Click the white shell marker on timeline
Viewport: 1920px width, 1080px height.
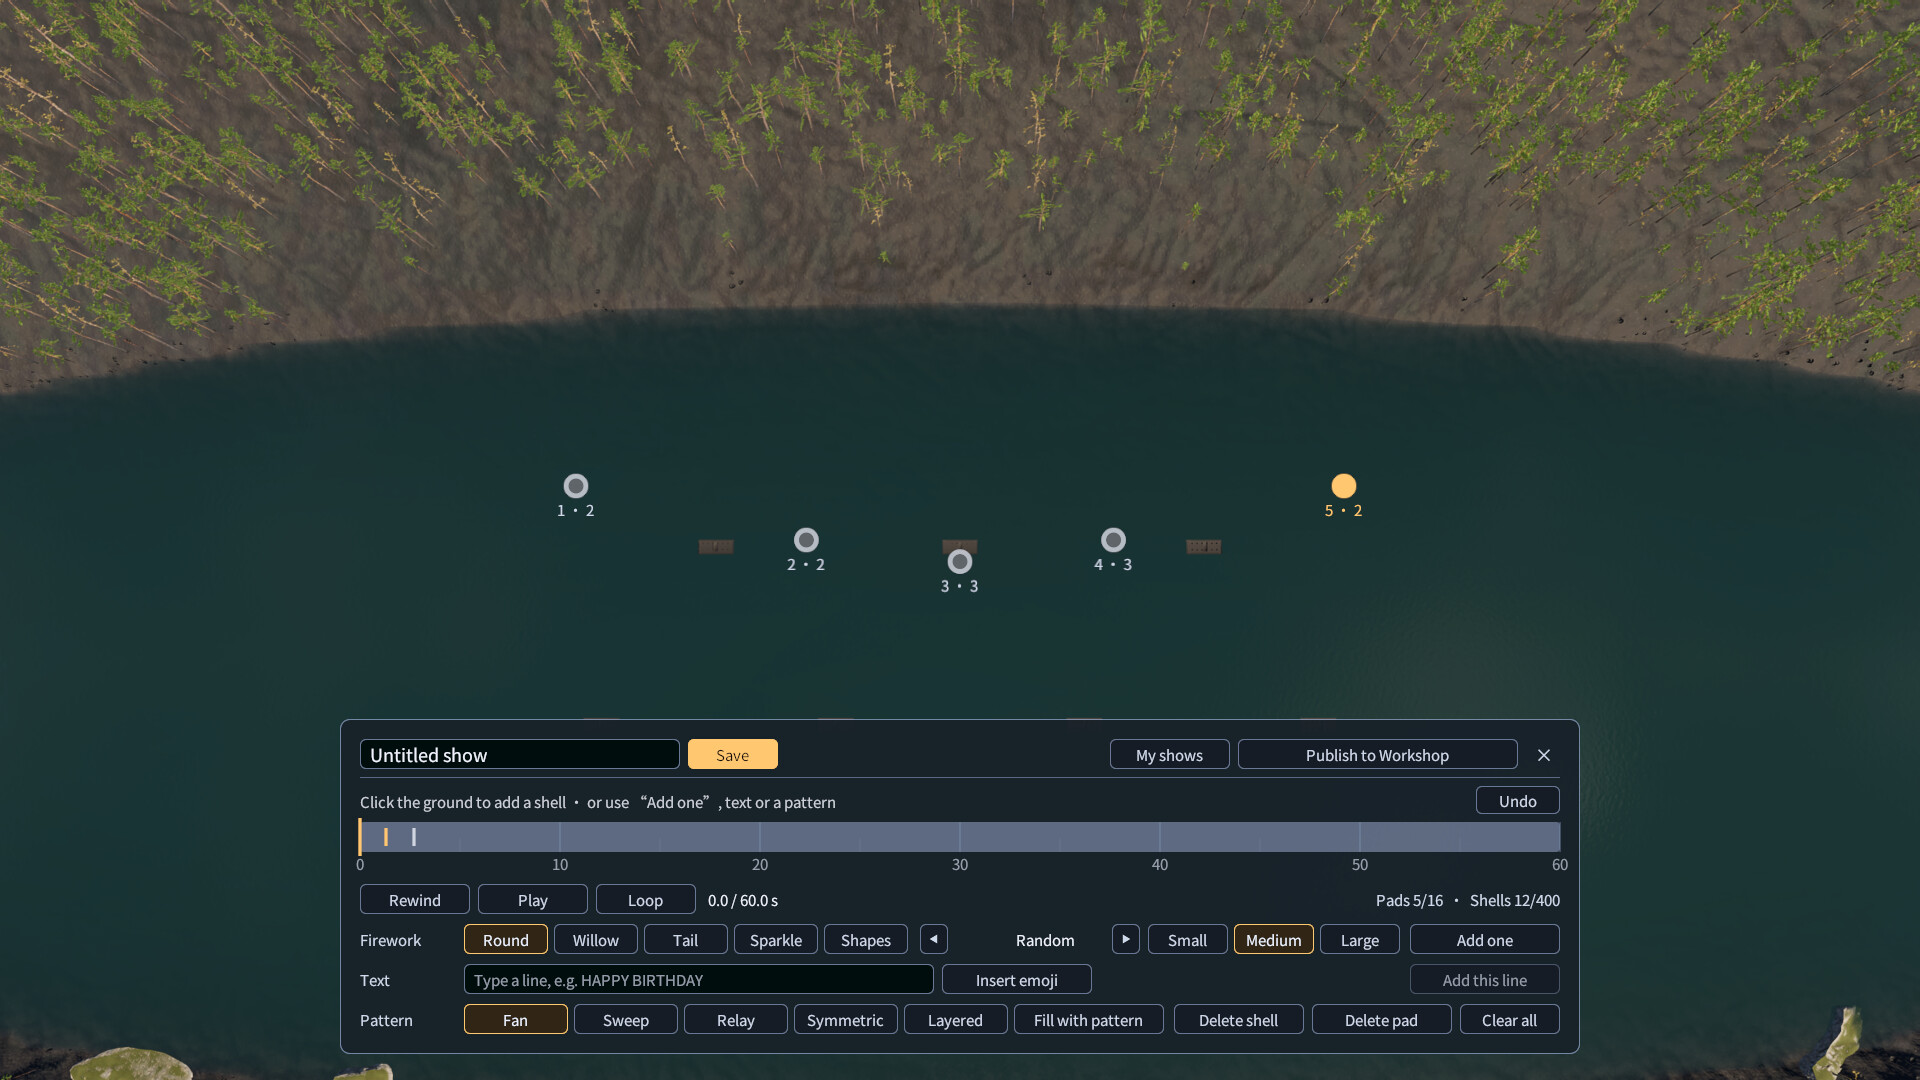414,837
